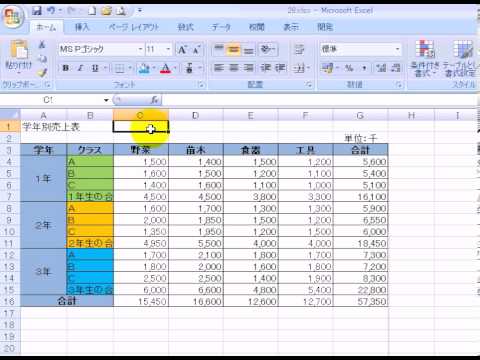Open the Data (データ) tab
The image size is (480, 360).
click(x=221, y=27)
